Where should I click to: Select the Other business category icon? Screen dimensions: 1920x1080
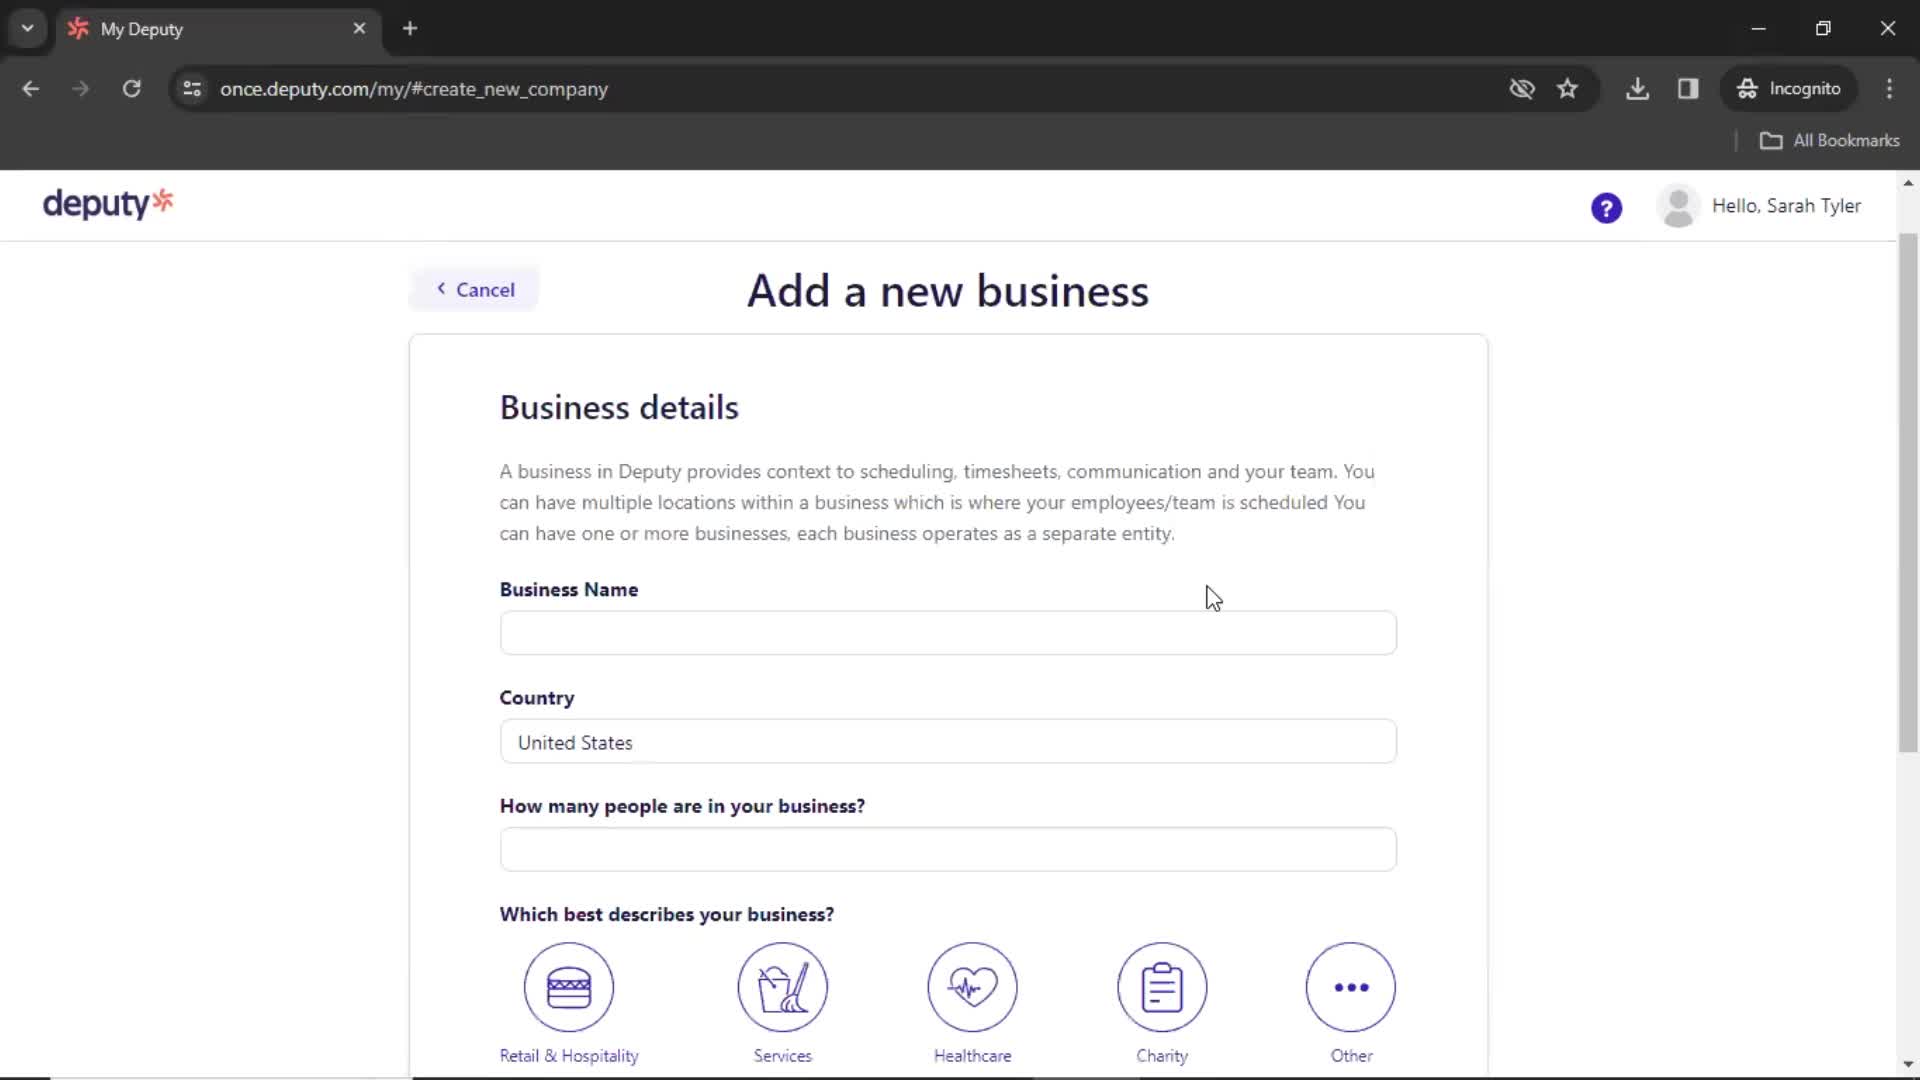tap(1350, 986)
